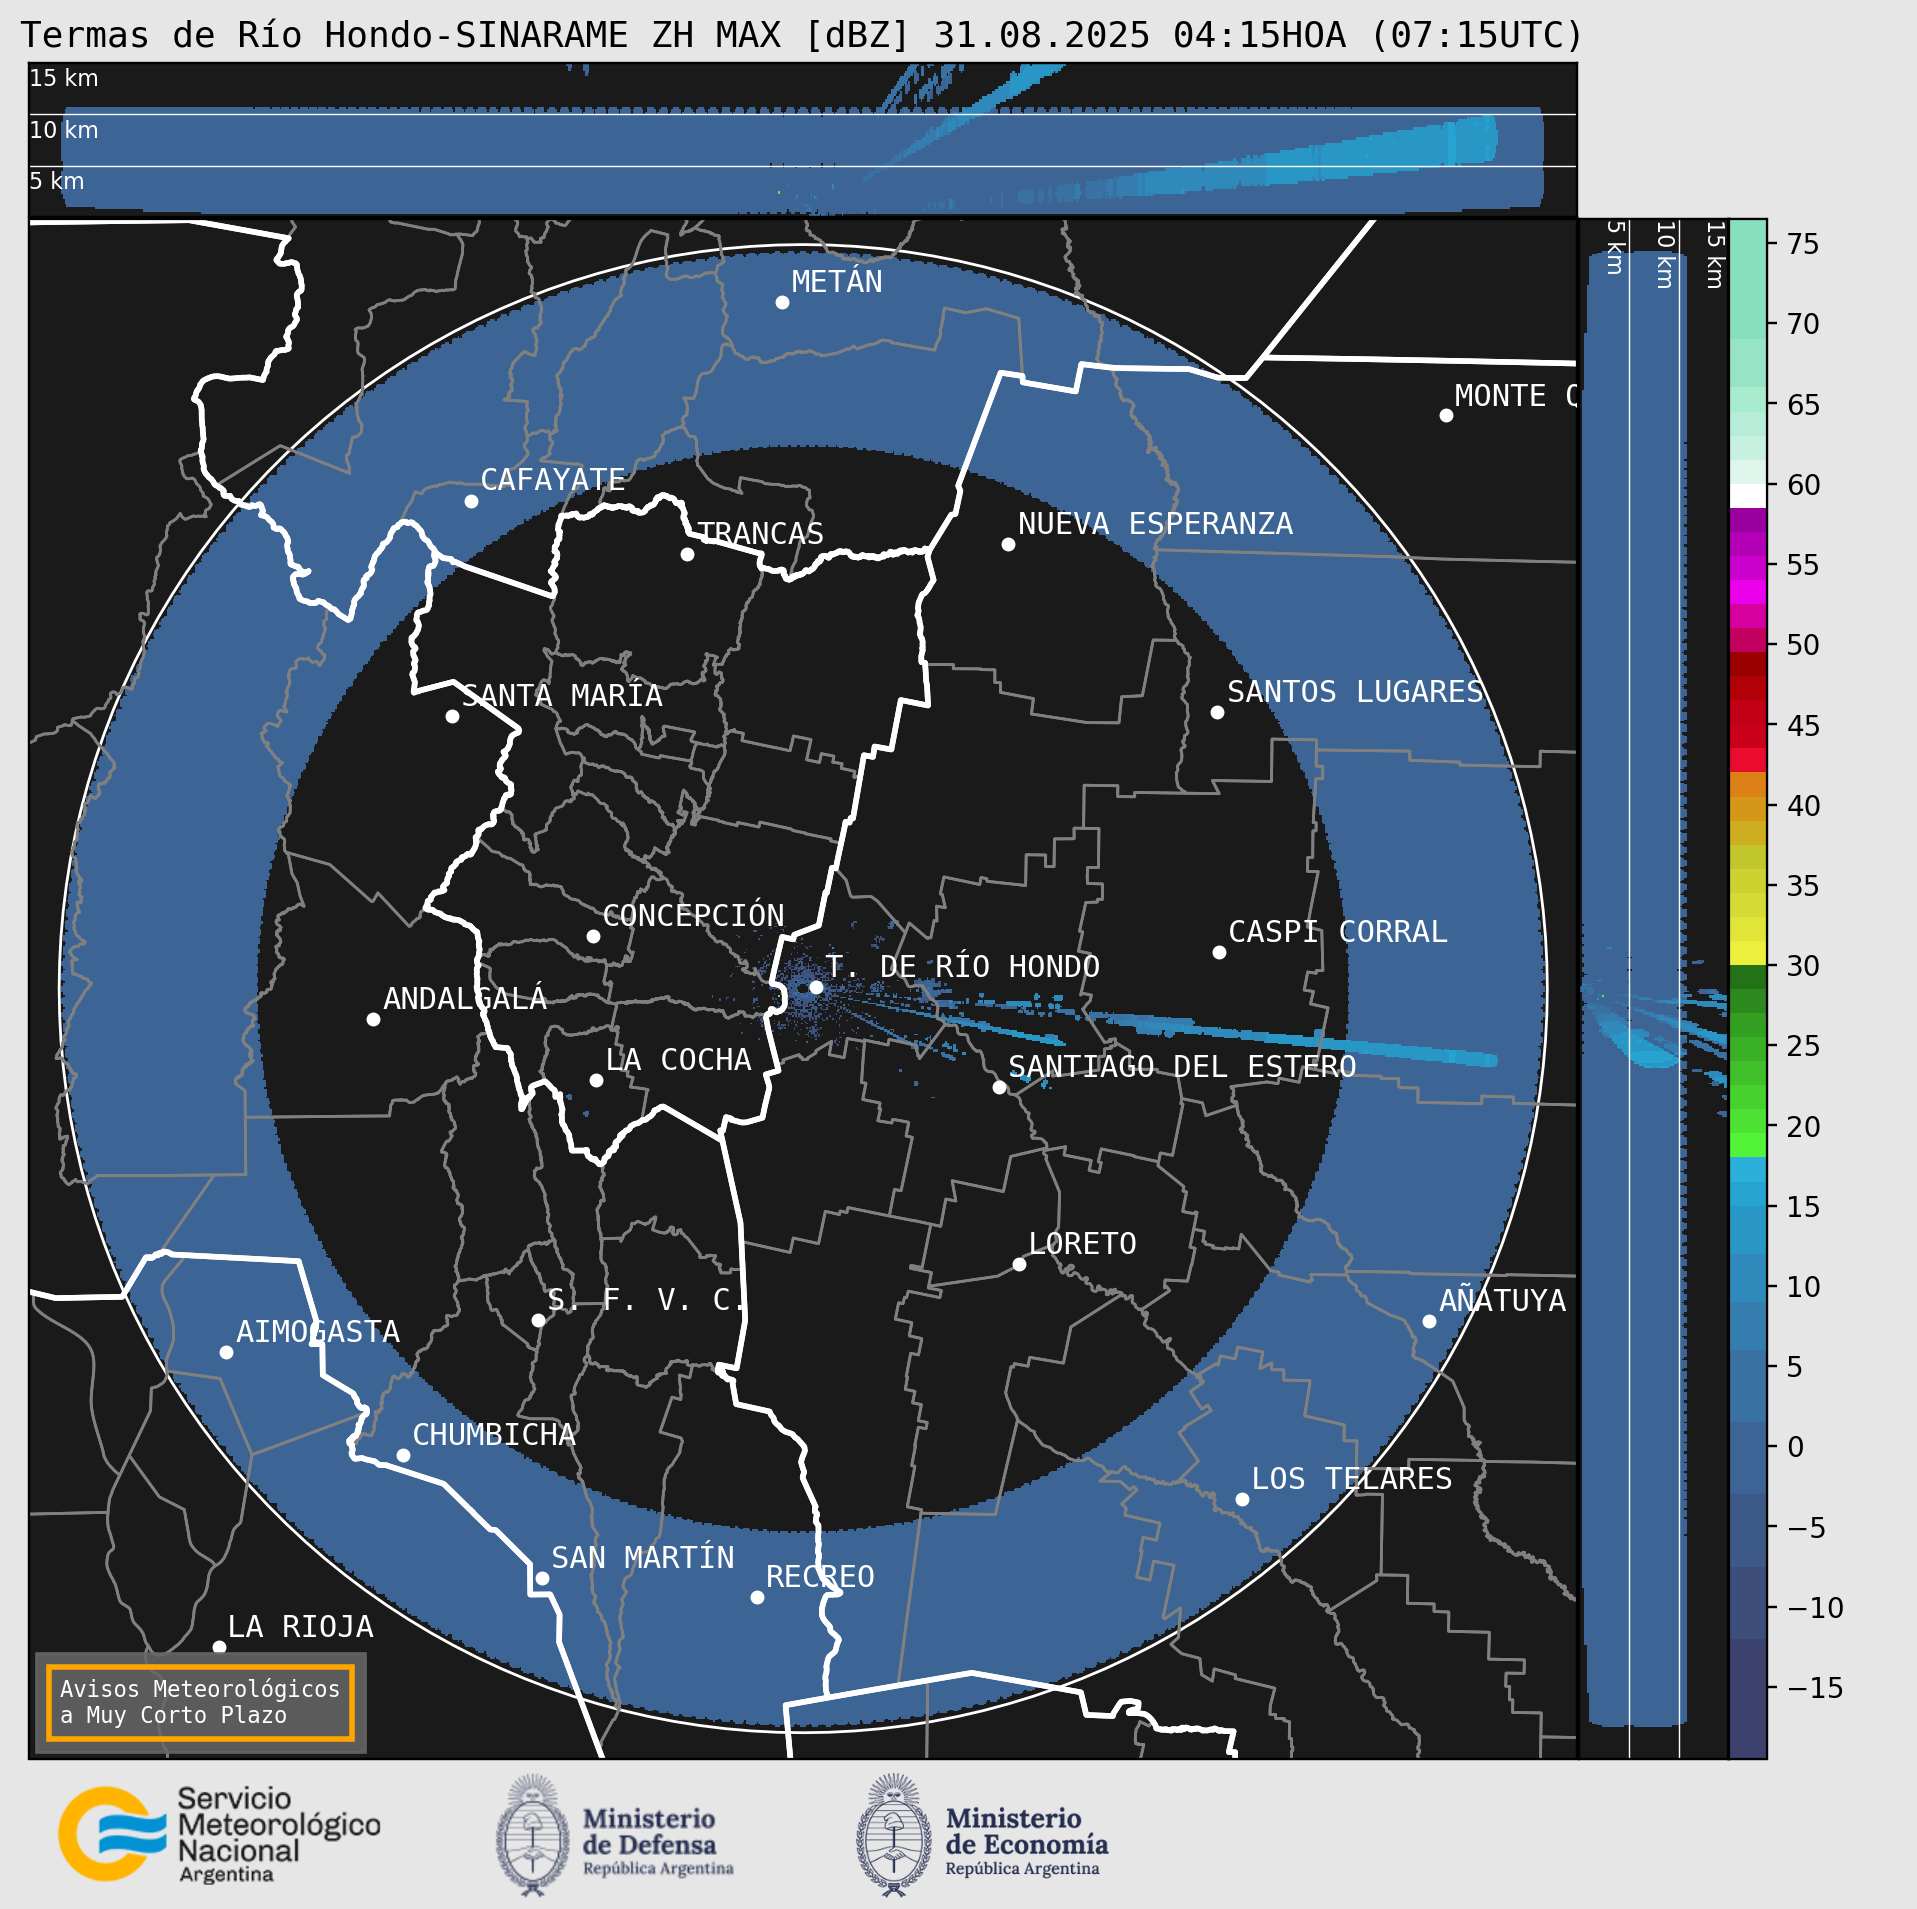
Task: Click the La Rioja city marker dot
Action: [x=219, y=1647]
